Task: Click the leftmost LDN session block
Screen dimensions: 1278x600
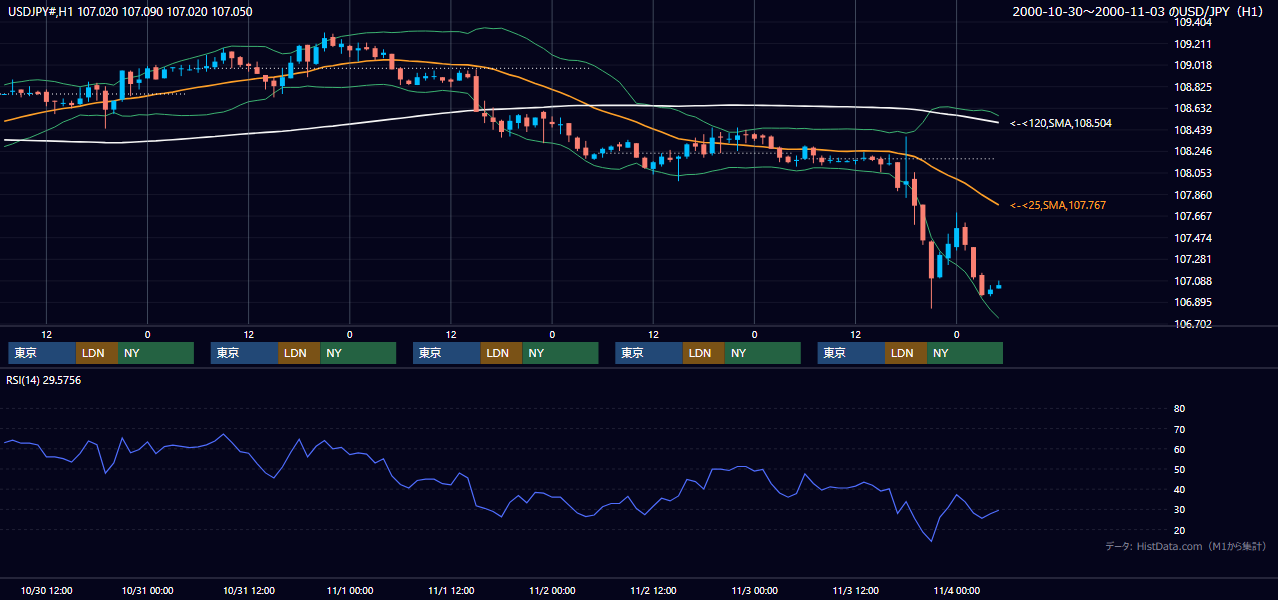Action: tap(97, 353)
